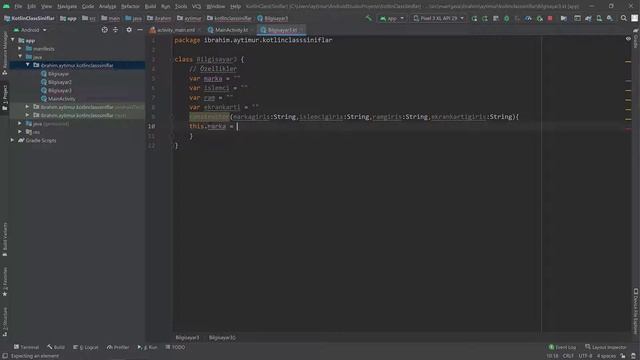
Task: Collapse the selected ibrahim.aytimur.kotlinclassiniflar package
Action: click(x=28, y=65)
